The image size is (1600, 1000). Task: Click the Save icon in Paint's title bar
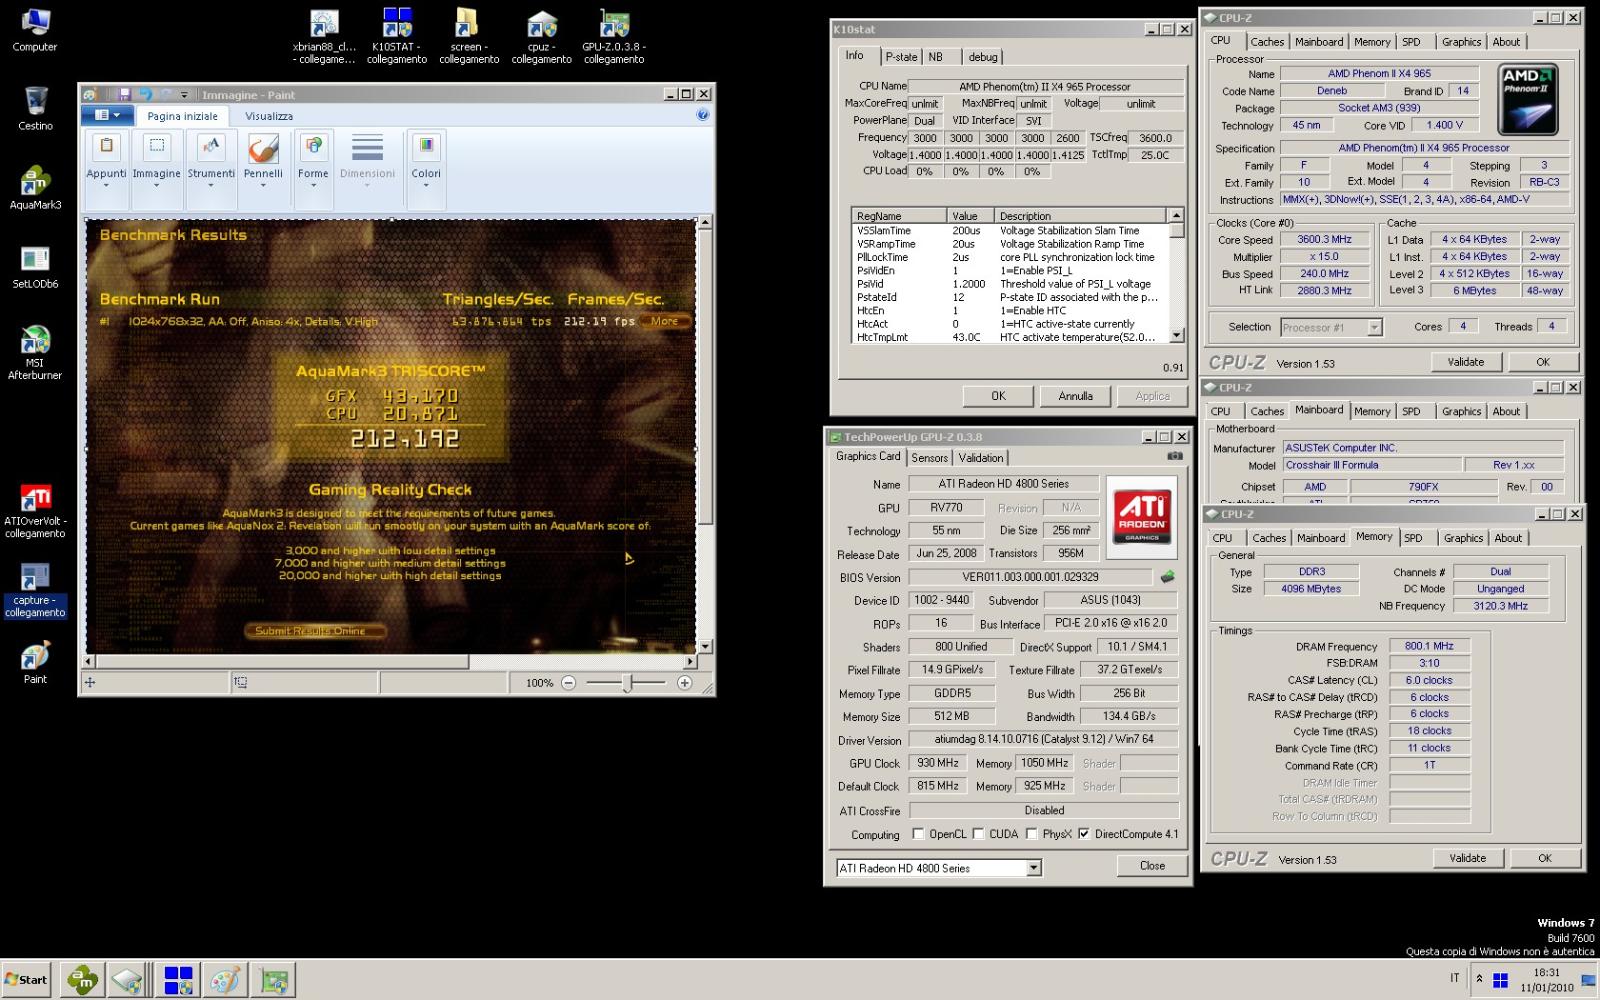pos(125,94)
